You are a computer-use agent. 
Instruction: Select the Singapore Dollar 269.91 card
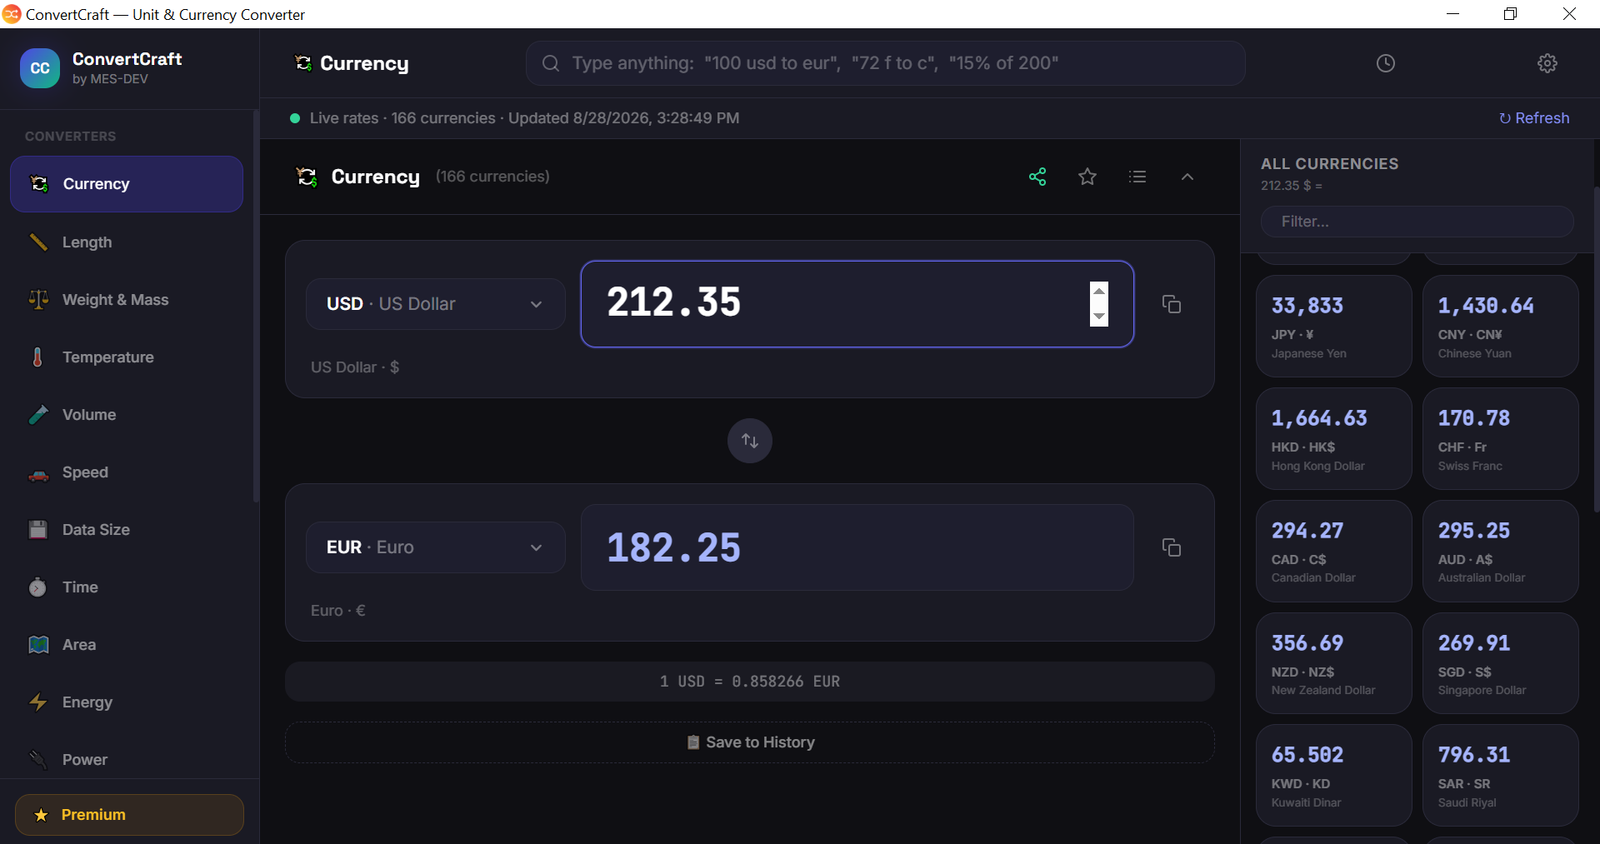pos(1500,663)
